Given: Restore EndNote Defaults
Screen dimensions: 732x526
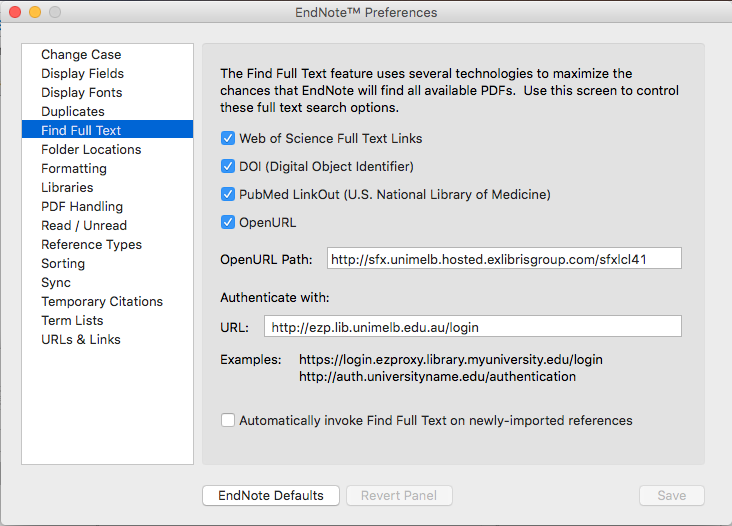Looking at the screenshot, I should point(271,495).
